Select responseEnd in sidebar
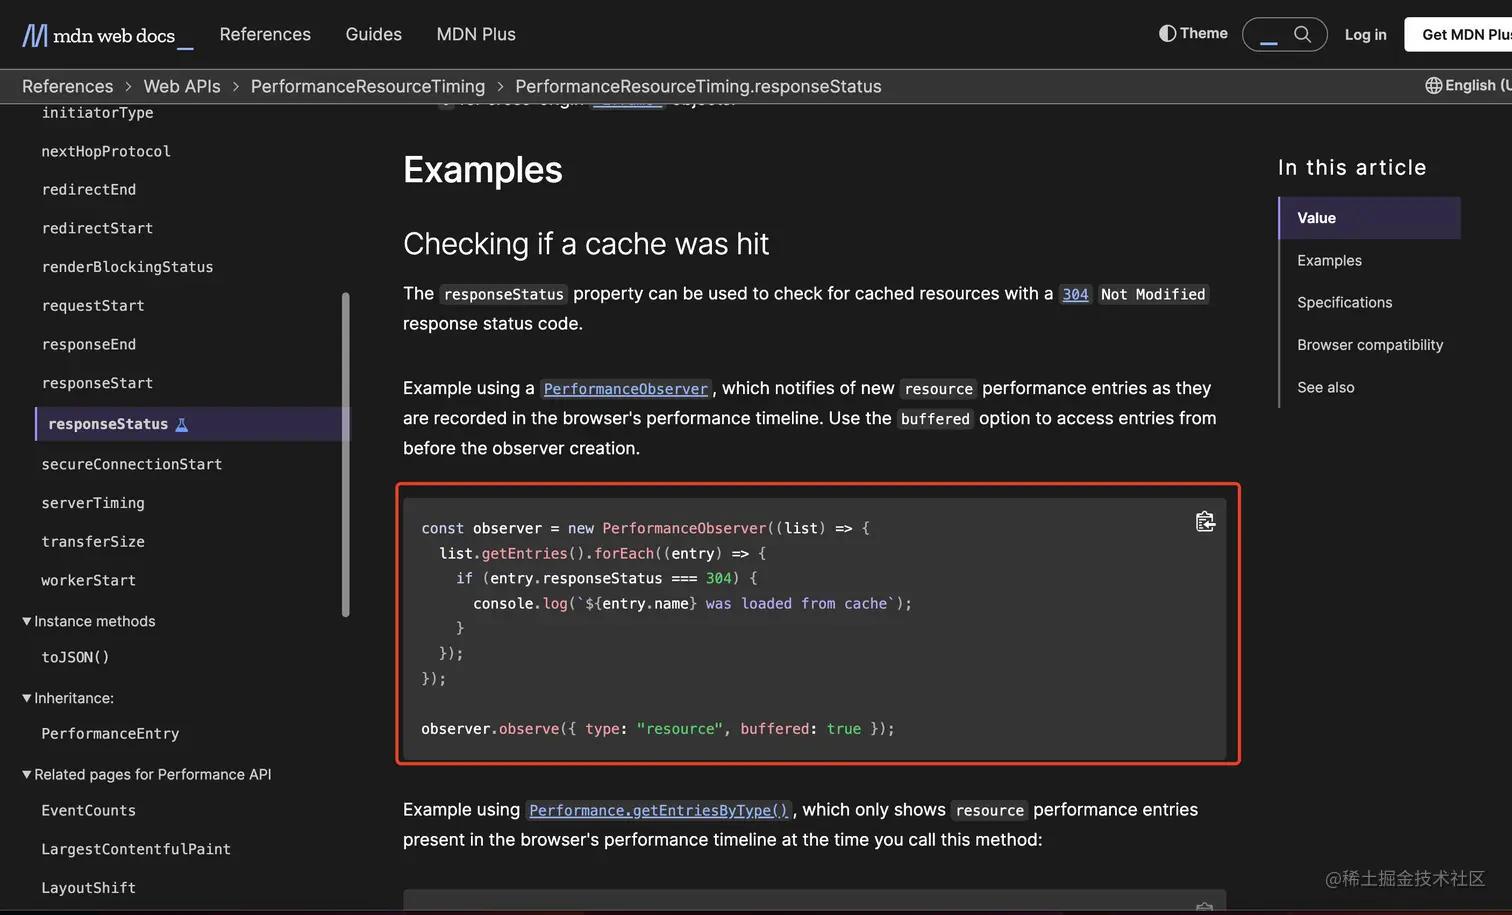The height and width of the screenshot is (915, 1512). click(x=89, y=344)
